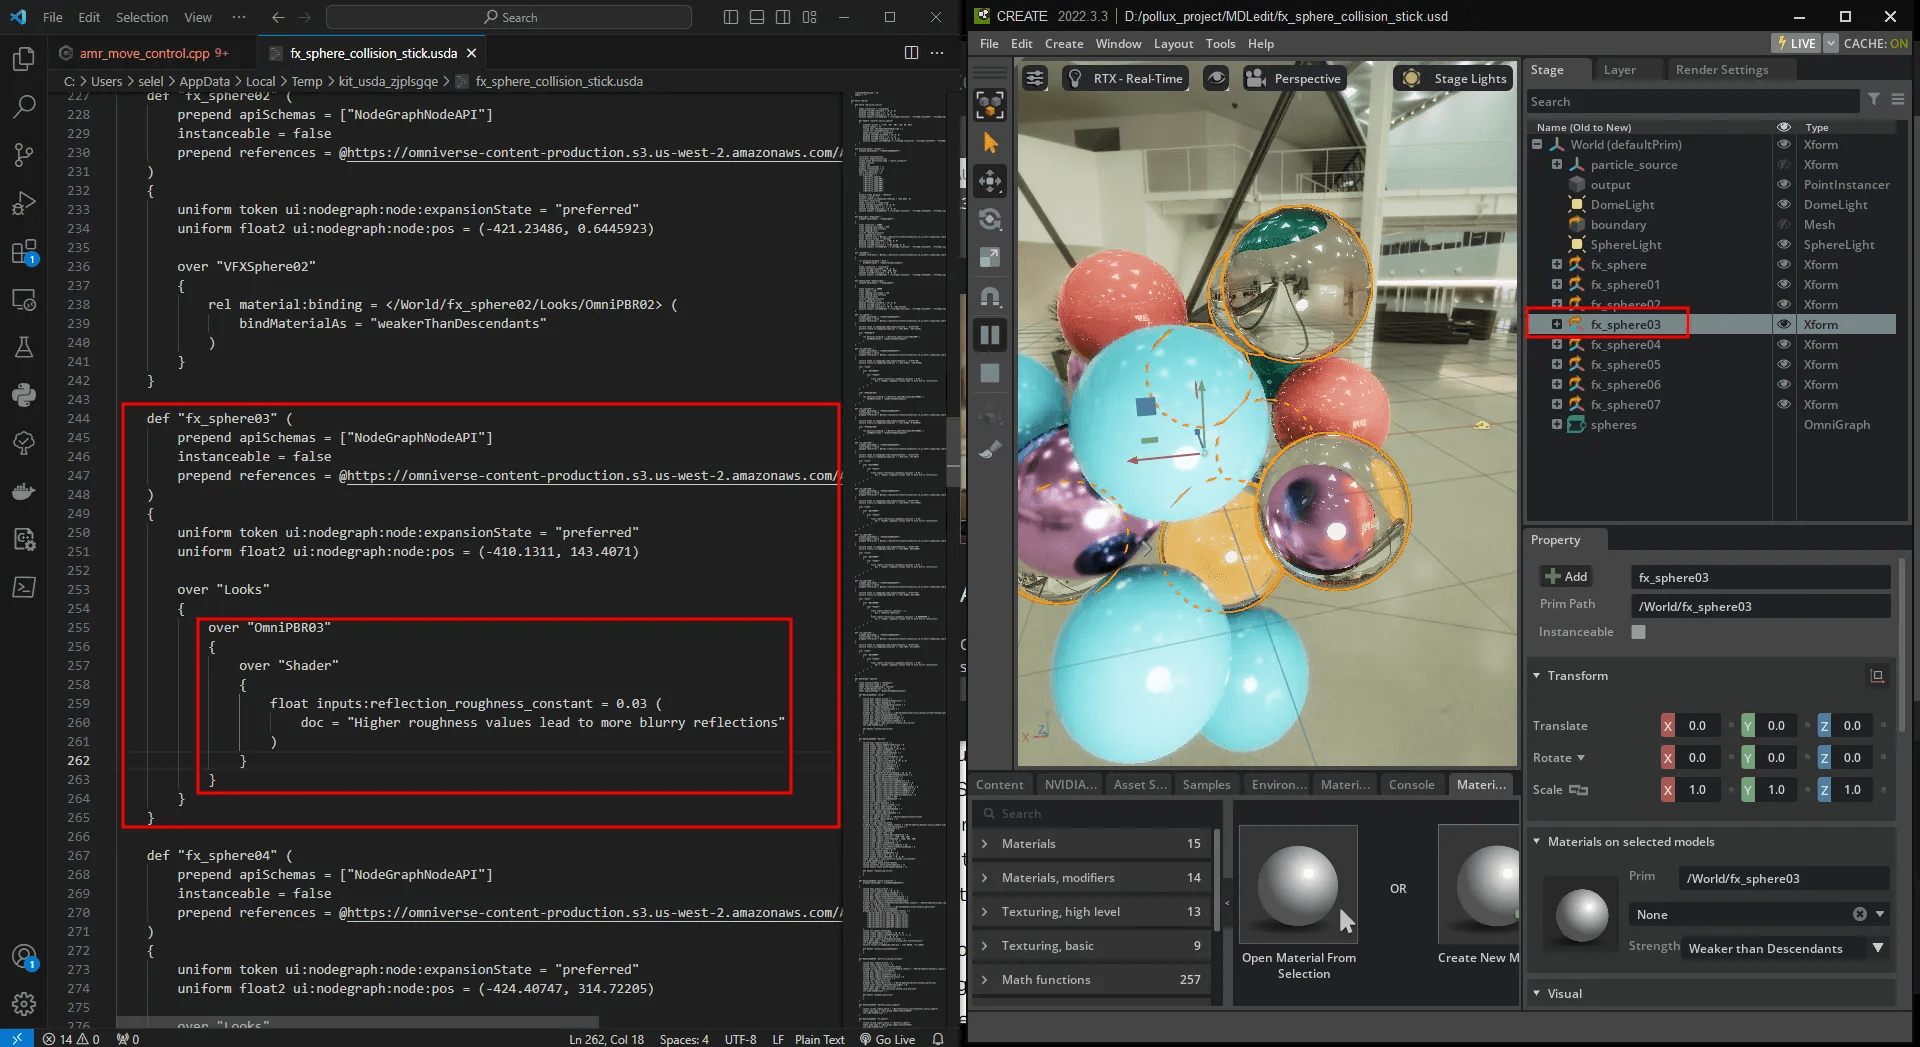Open the Create menu in Omniverse
Screen dimensions: 1920x1047
(x=1063, y=43)
